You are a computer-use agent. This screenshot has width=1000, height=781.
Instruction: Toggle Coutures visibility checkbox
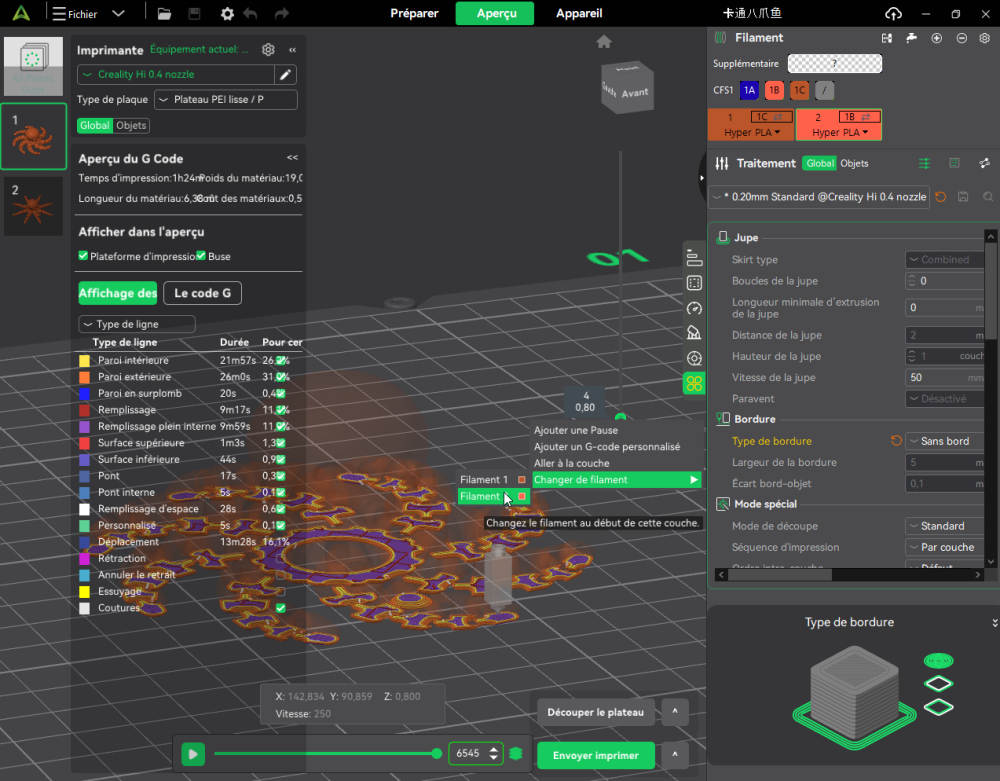click(x=281, y=608)
